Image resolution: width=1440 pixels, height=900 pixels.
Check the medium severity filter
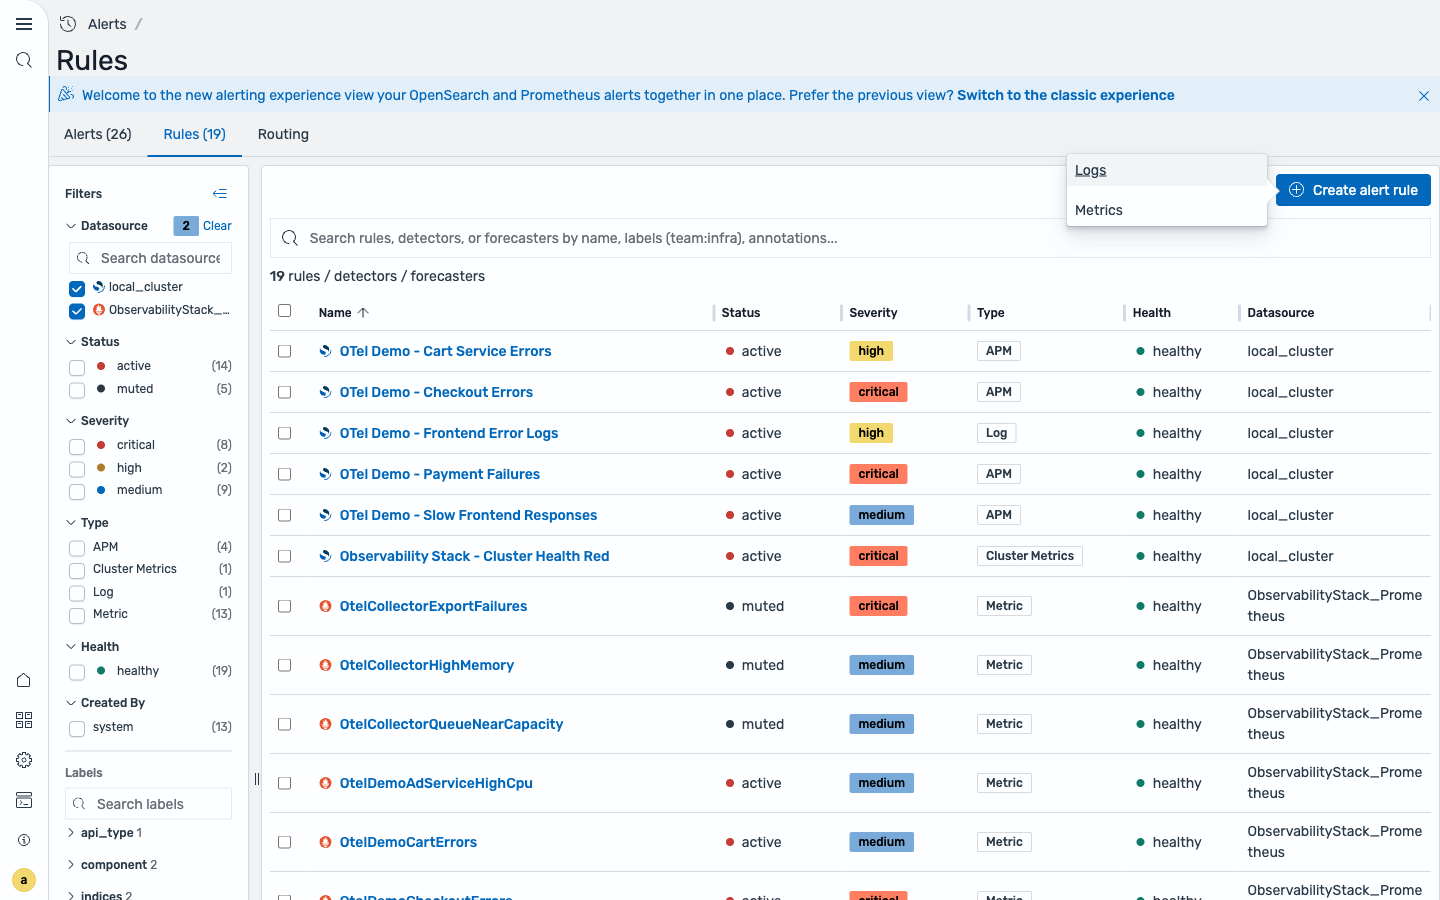click(77, 491)
